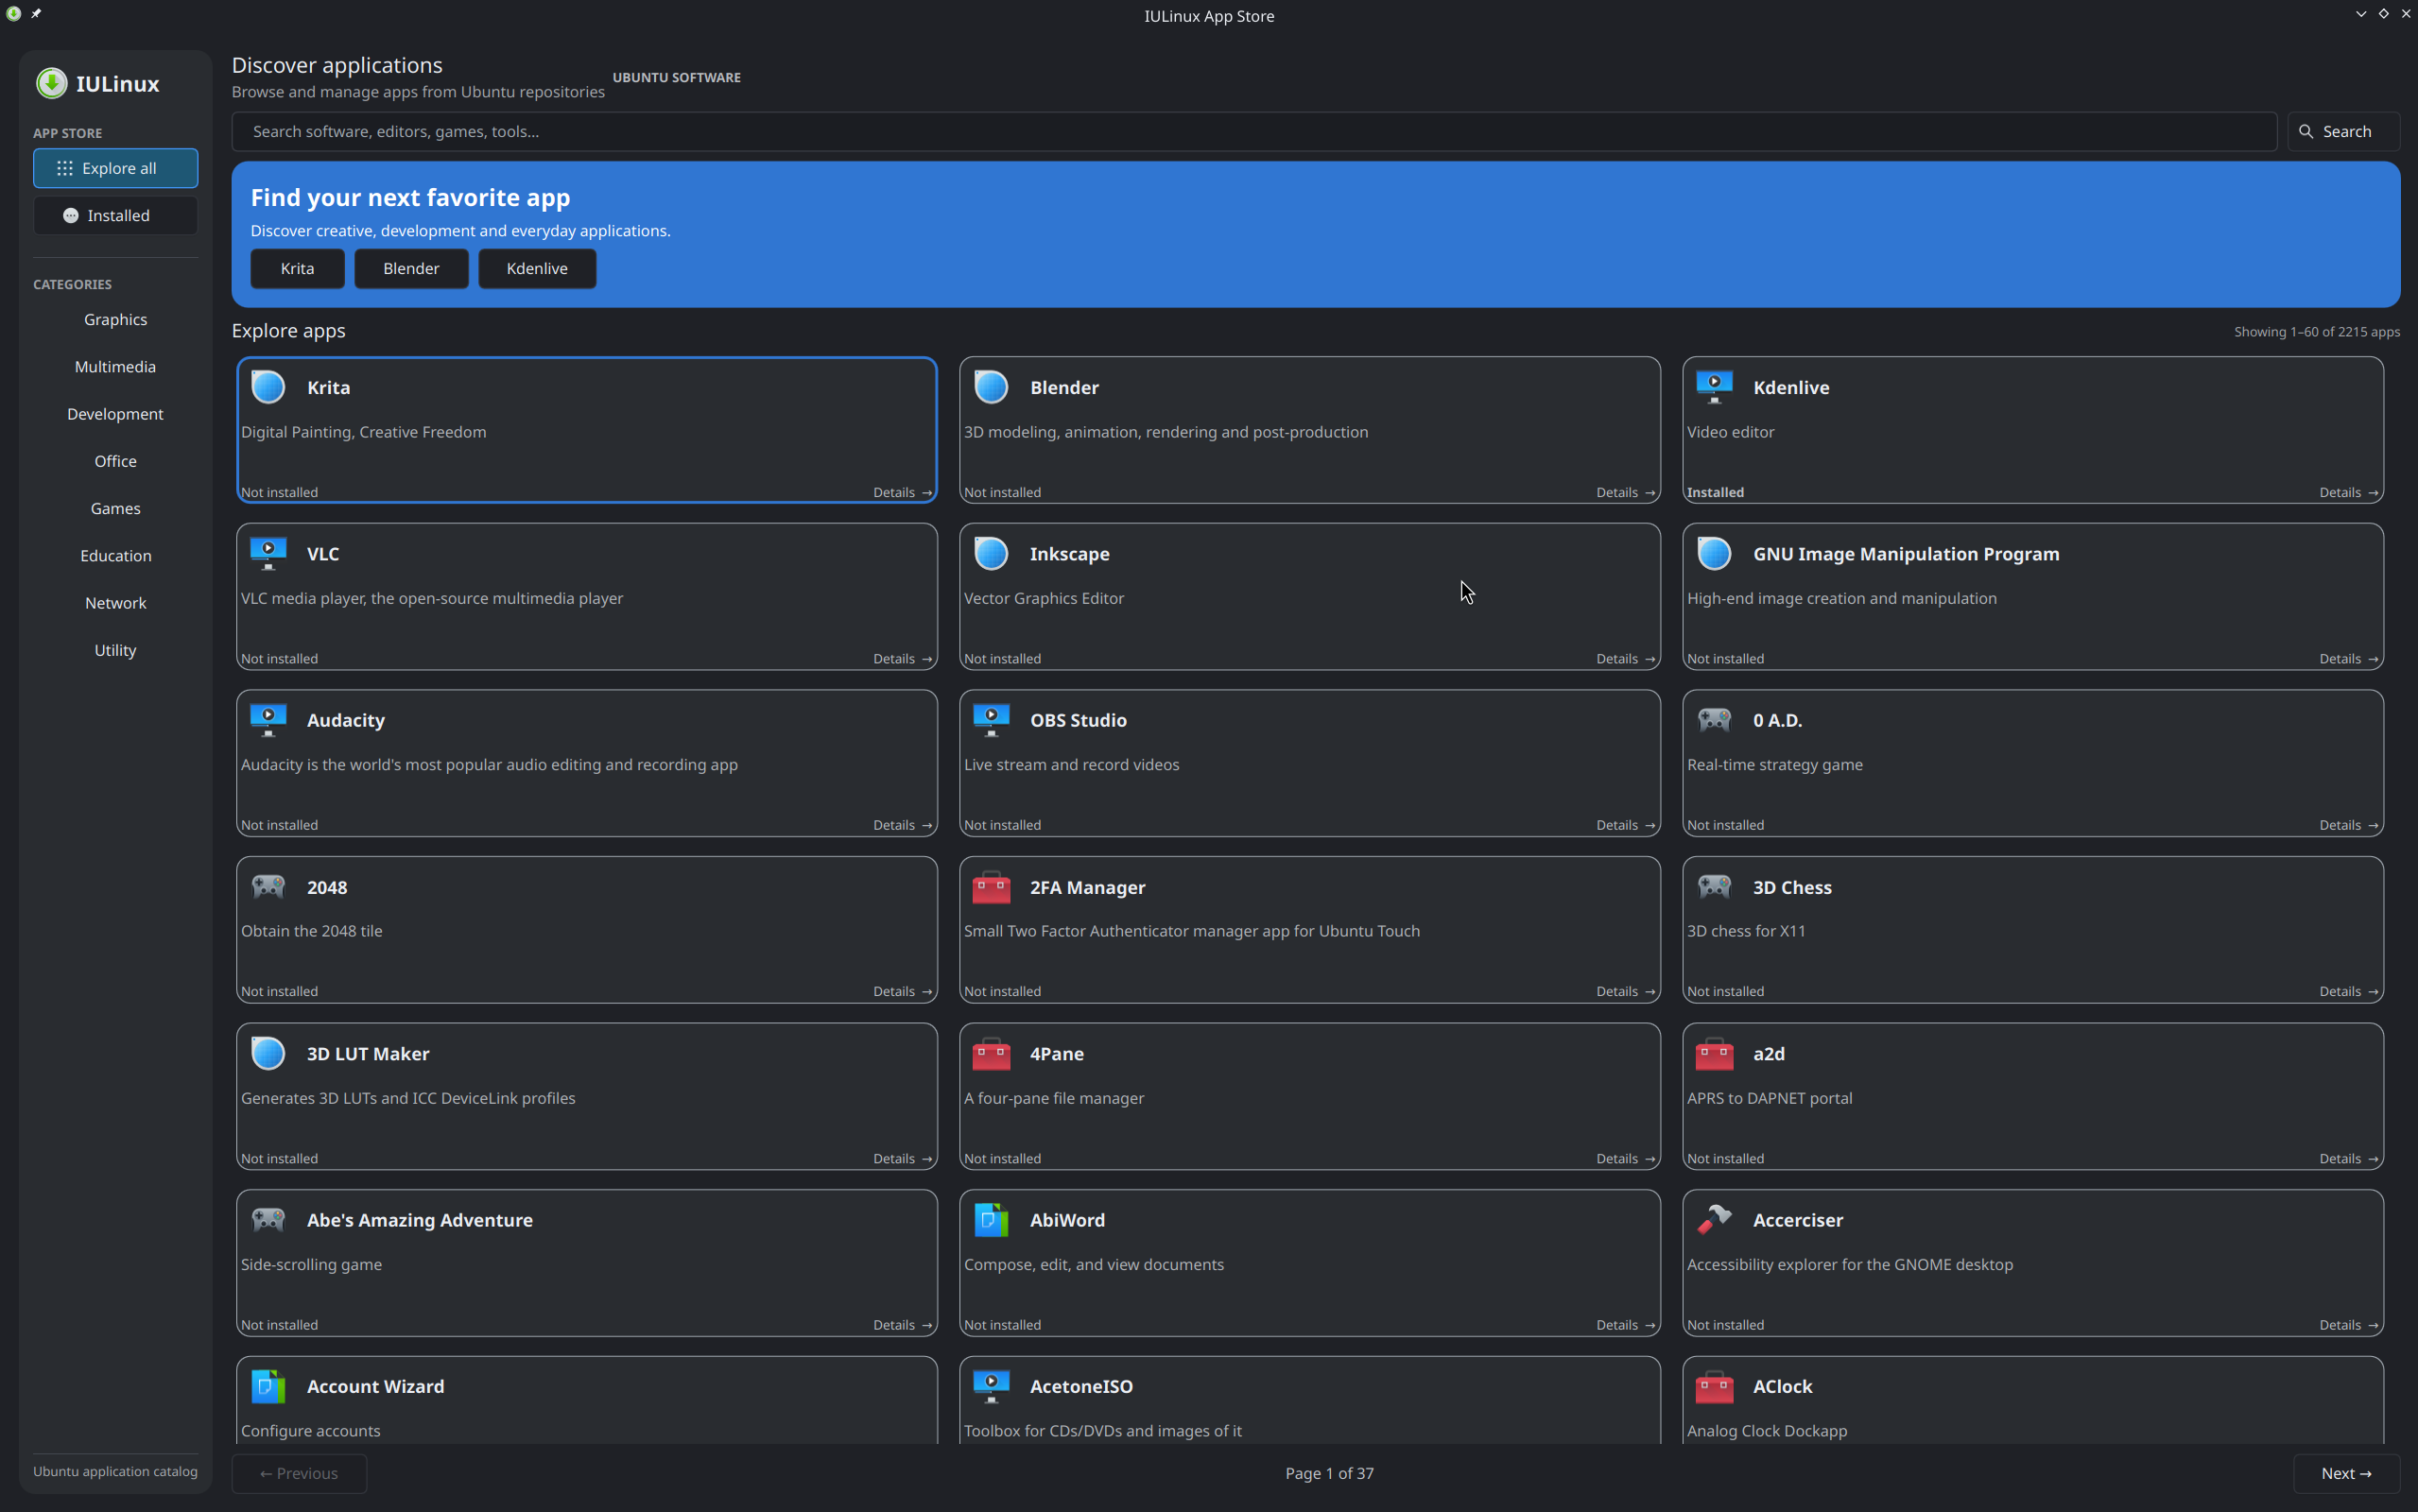
Task: Click the OBS Studio app icon
Action: pos(991,720)
